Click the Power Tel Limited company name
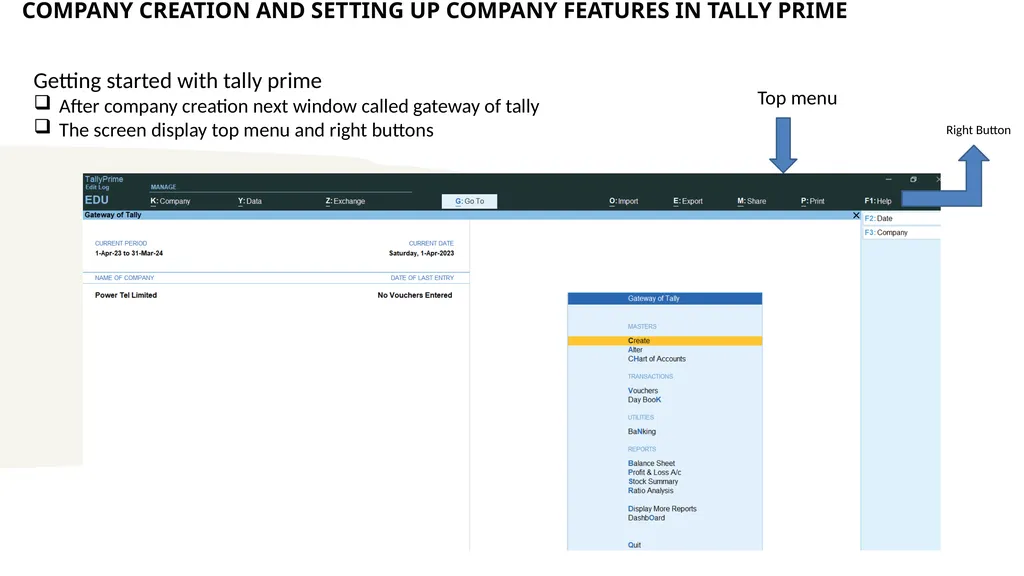 126,295
